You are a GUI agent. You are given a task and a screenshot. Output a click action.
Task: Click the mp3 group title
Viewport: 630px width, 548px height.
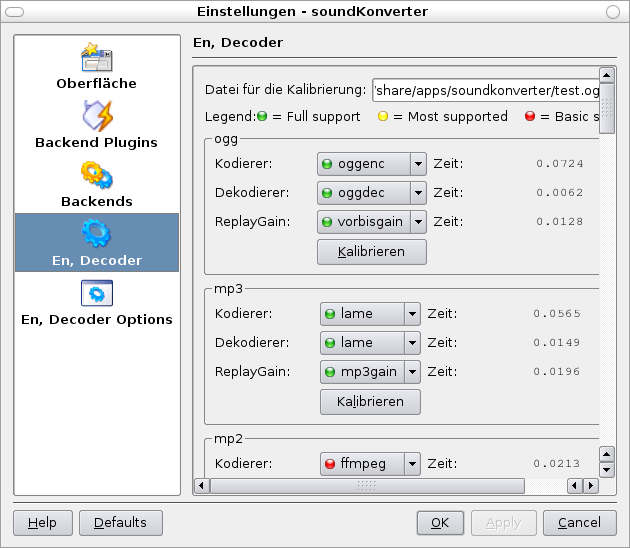pyautogui.click(x=229, y=289)
